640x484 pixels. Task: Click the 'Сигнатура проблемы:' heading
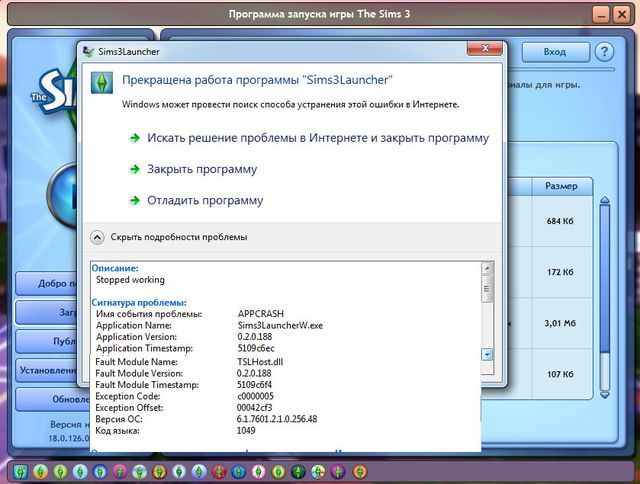click(x=139, y=302)
